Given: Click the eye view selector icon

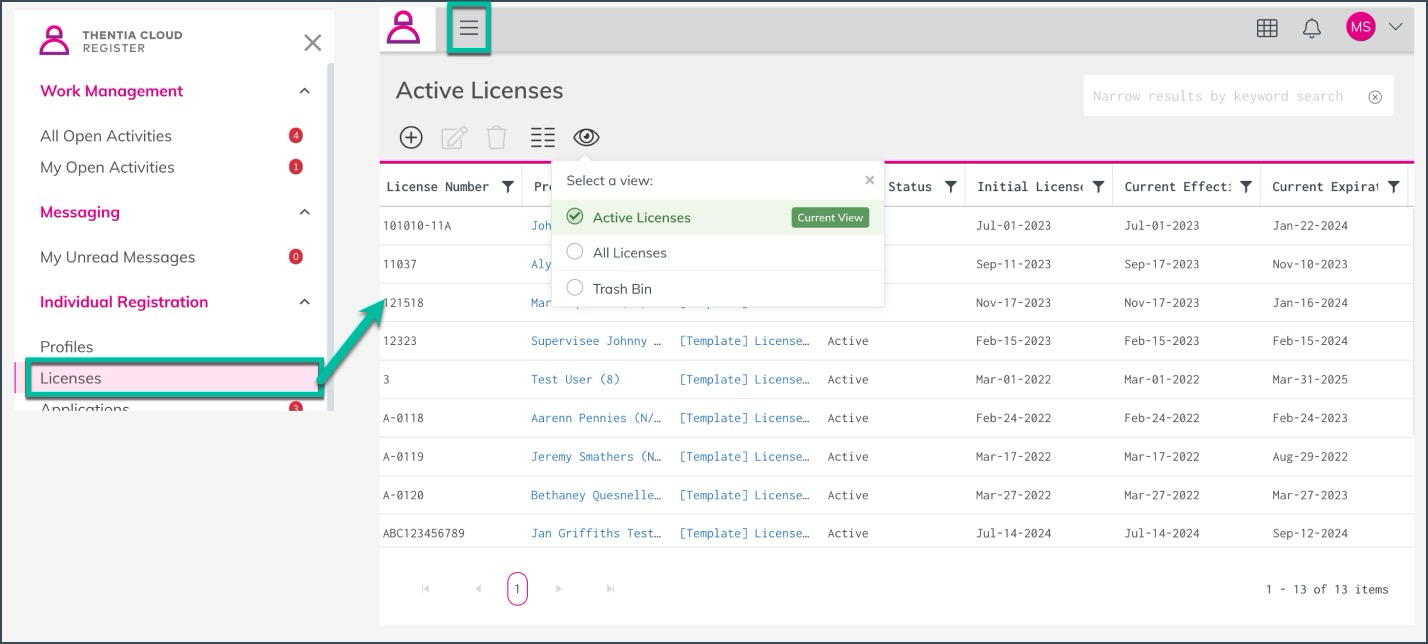Looking at the screenshot, I should click(x=586, y=138).
